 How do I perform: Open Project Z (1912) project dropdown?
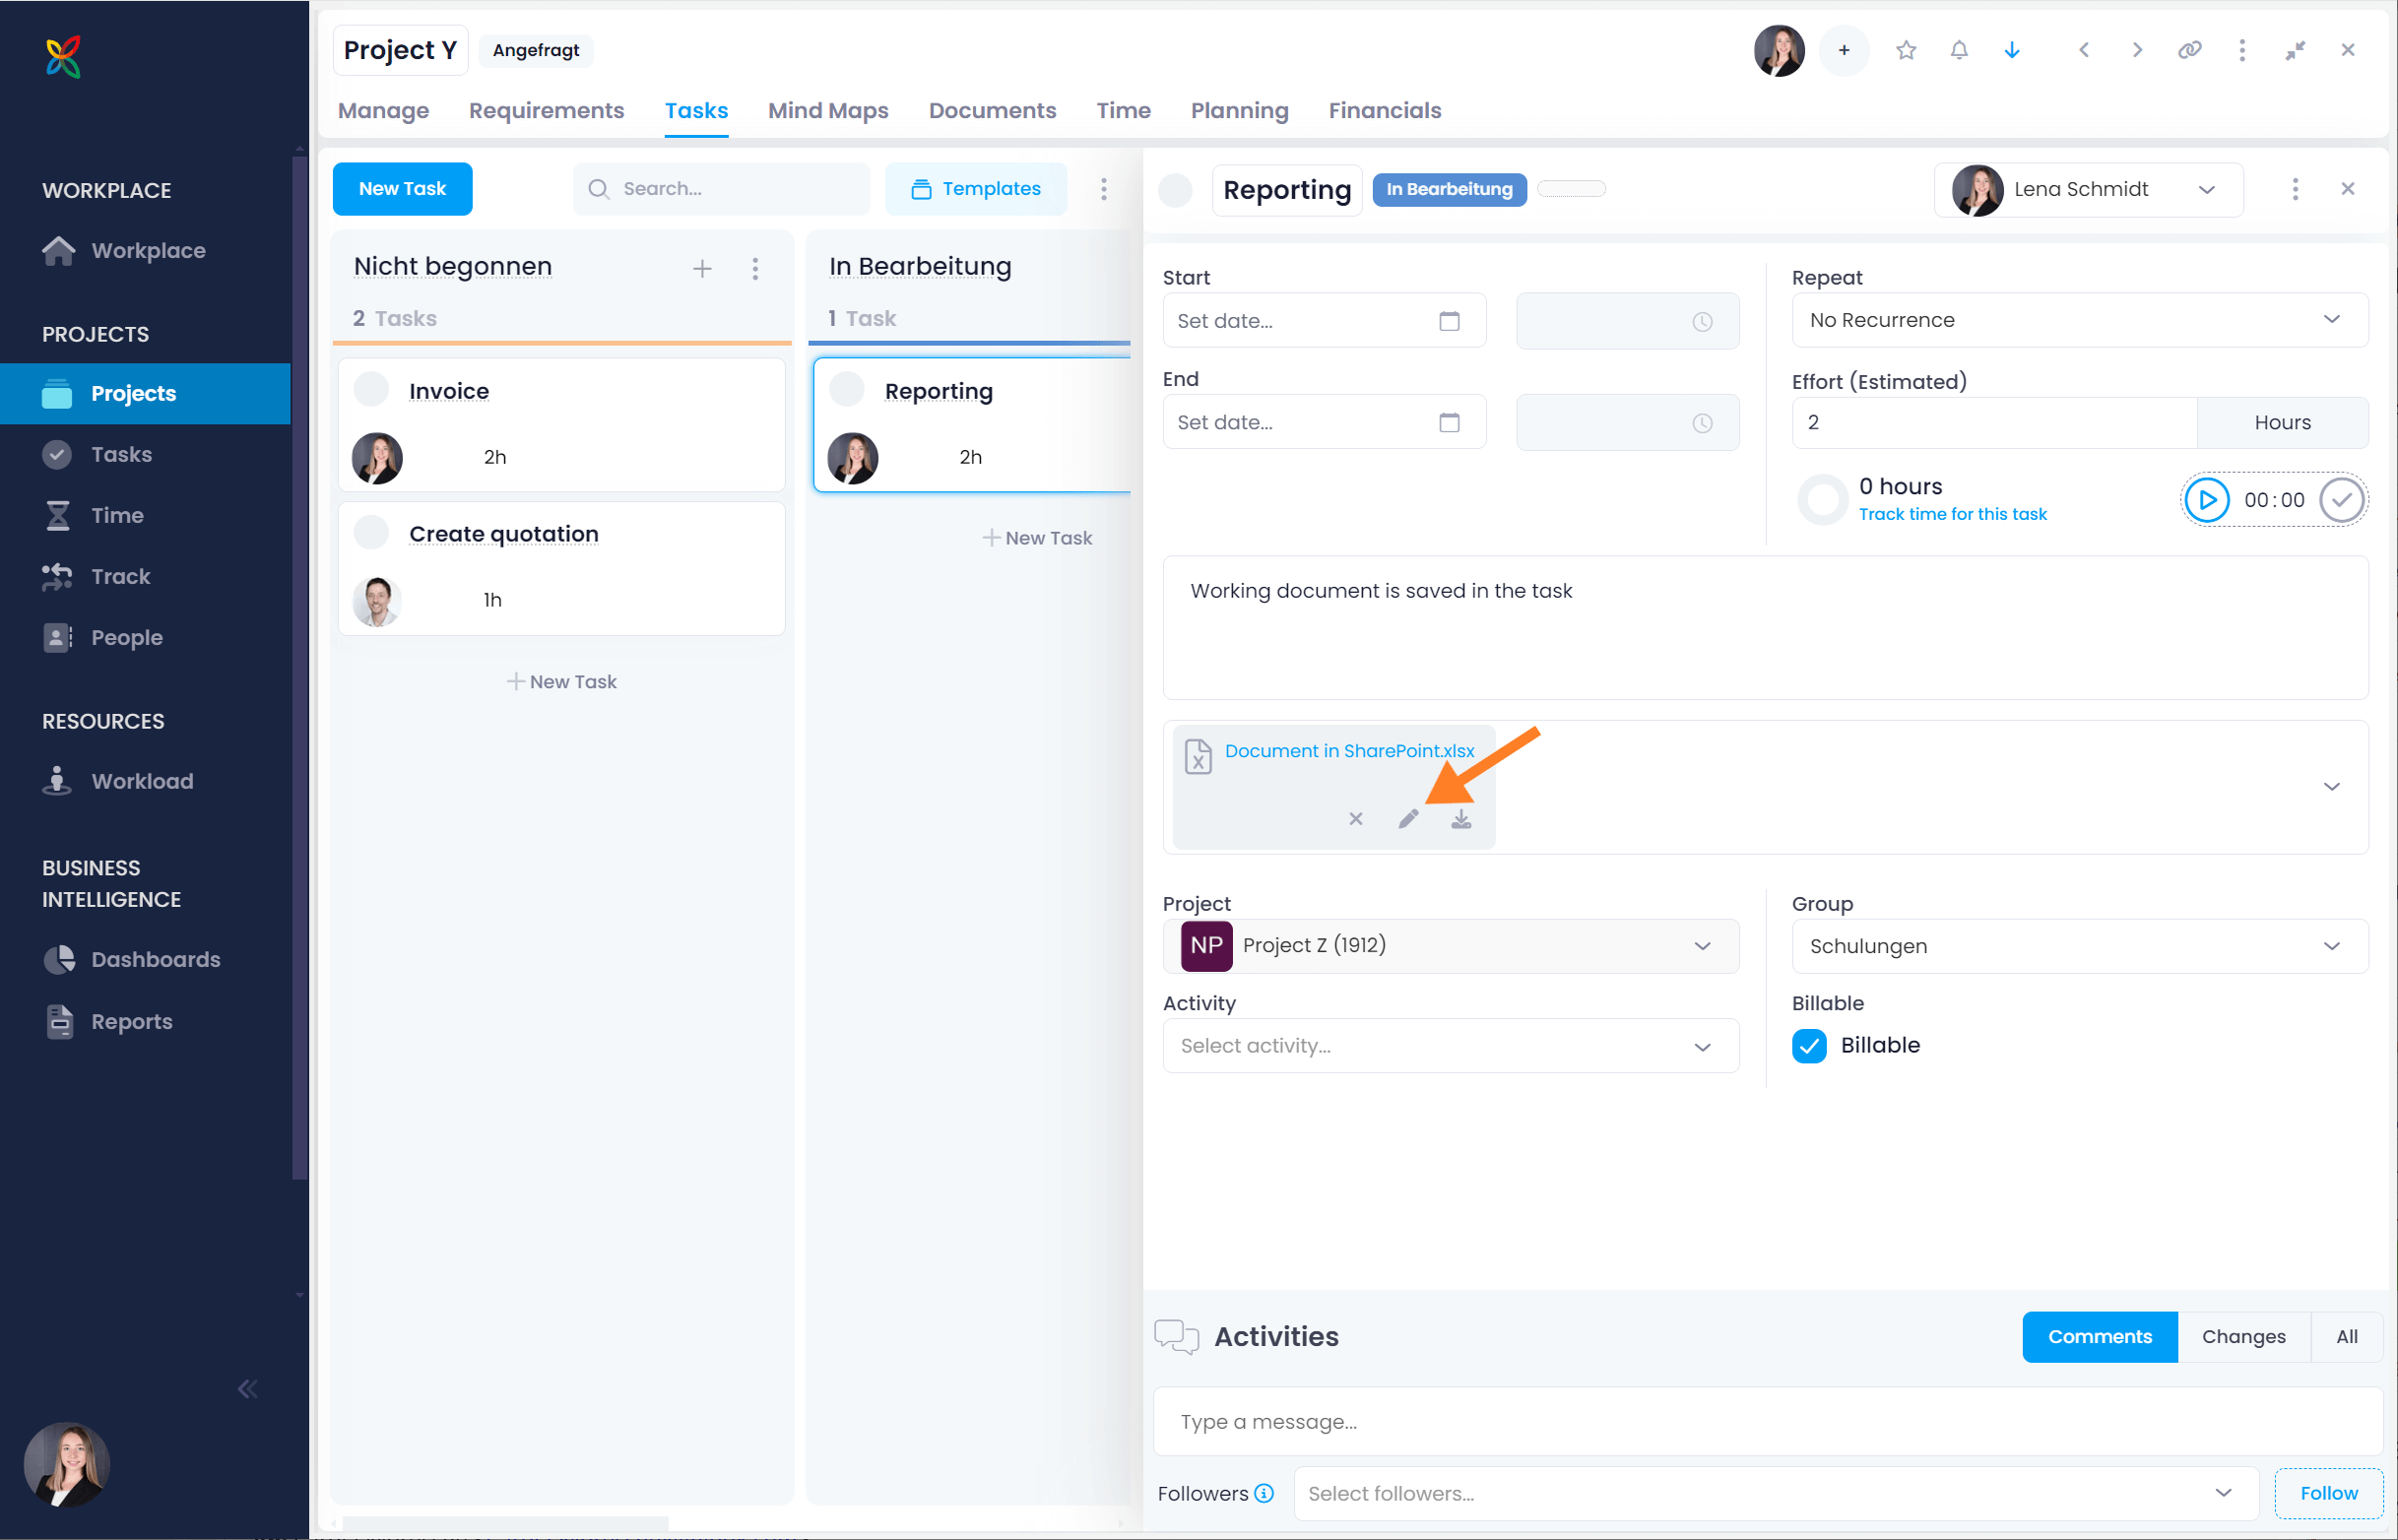[x=1451, y=946]
